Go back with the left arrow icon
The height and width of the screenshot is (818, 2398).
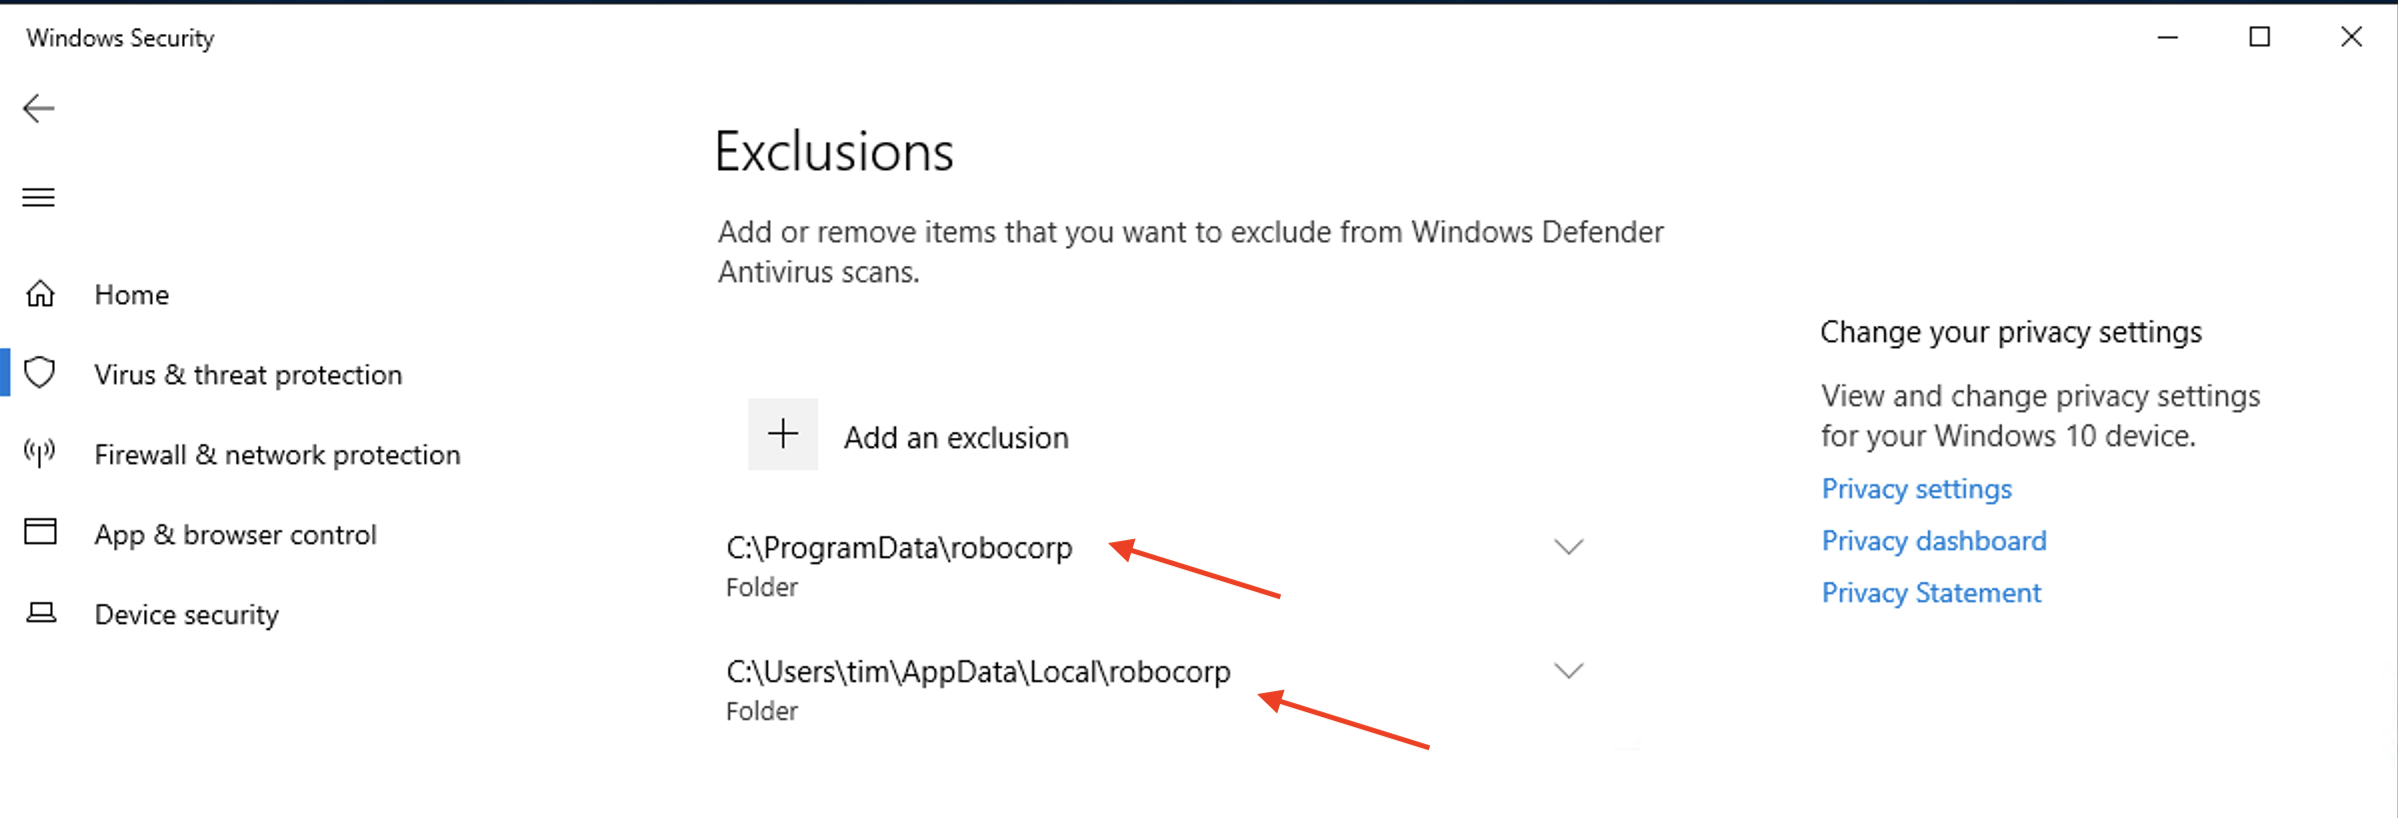tap(39, 108)
